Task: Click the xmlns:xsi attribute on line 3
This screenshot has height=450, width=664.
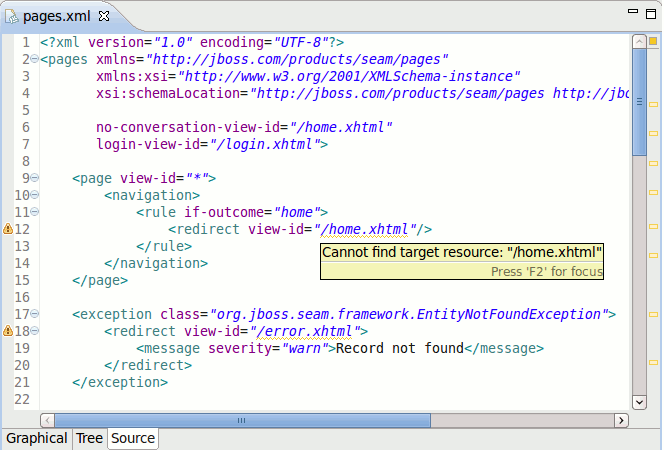Action: pyautogui.click(x=132, y=76)
